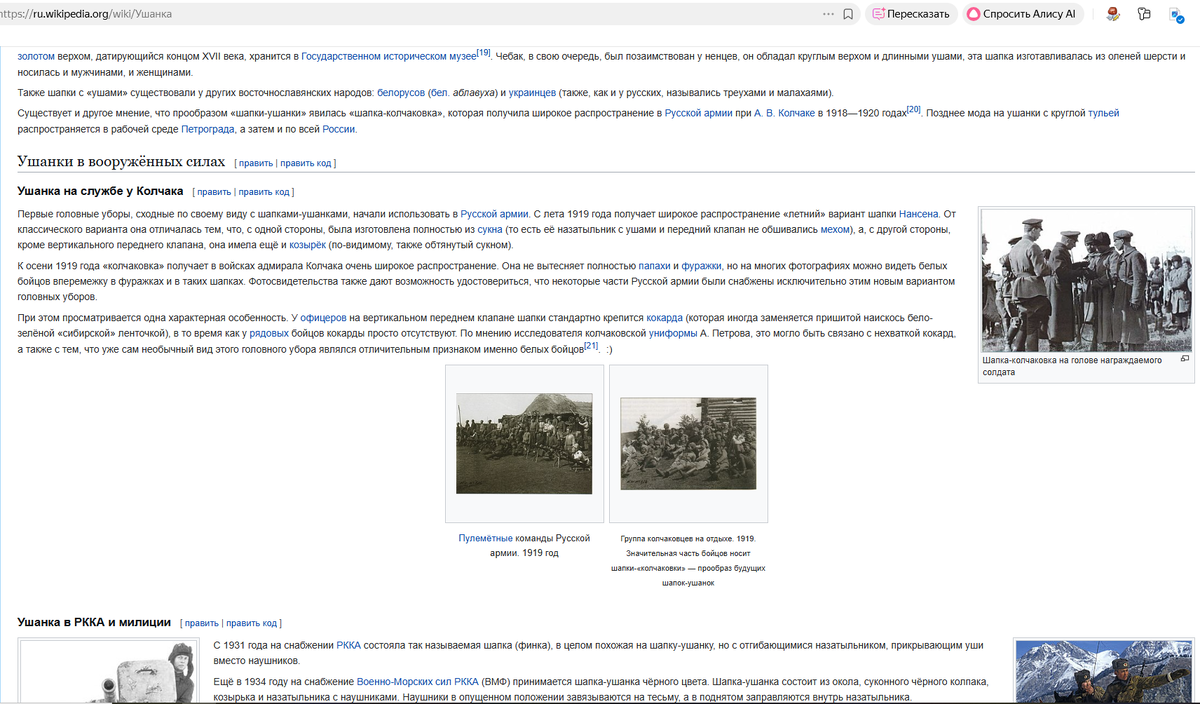Open the three-dots menu in address bar
1200x704 pixels.
pyautogui.click(x=827, y=14)
